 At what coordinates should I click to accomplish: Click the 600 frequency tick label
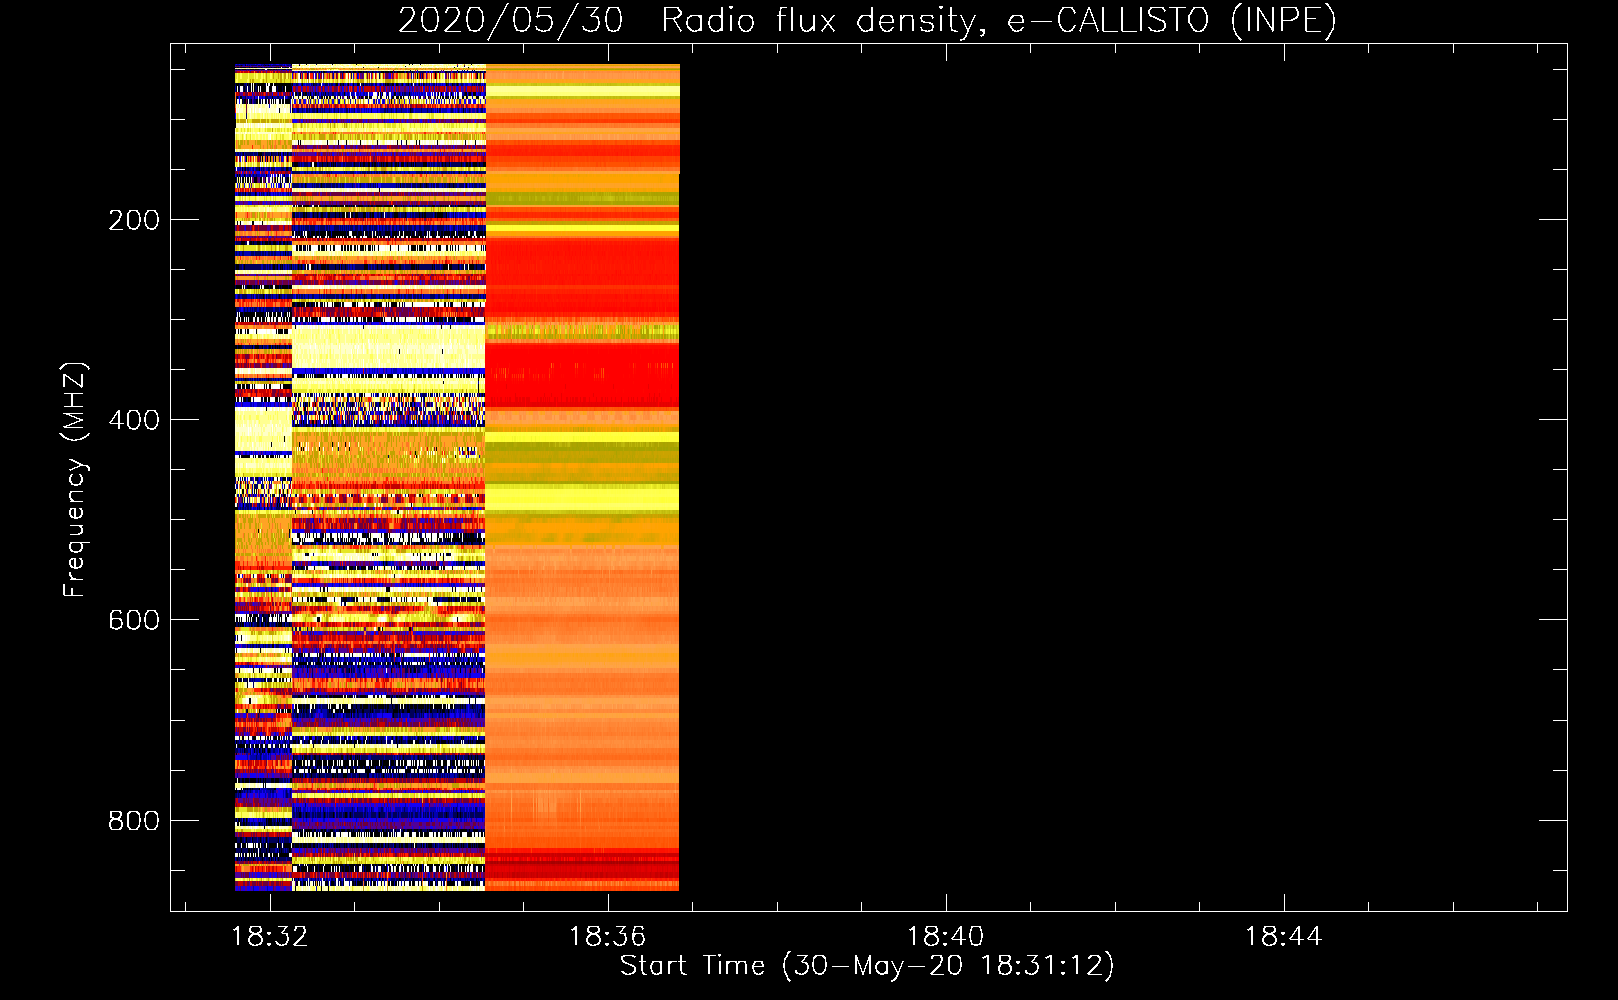(x=134, y=620)
